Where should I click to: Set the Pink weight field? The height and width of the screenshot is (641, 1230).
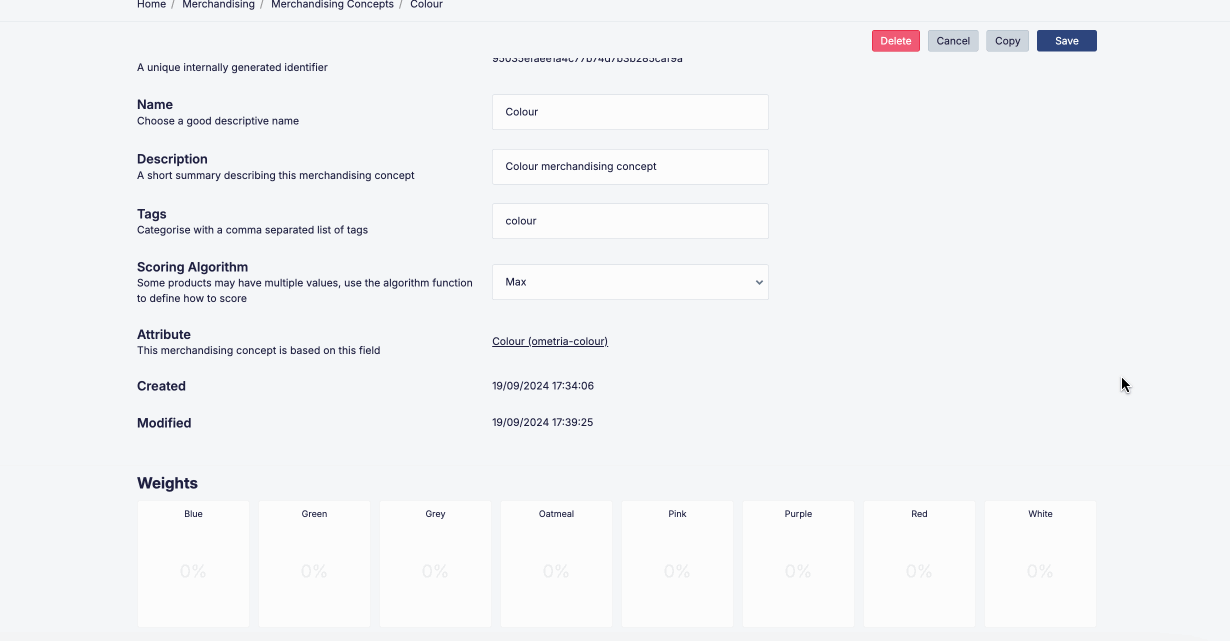coord(677,571)
